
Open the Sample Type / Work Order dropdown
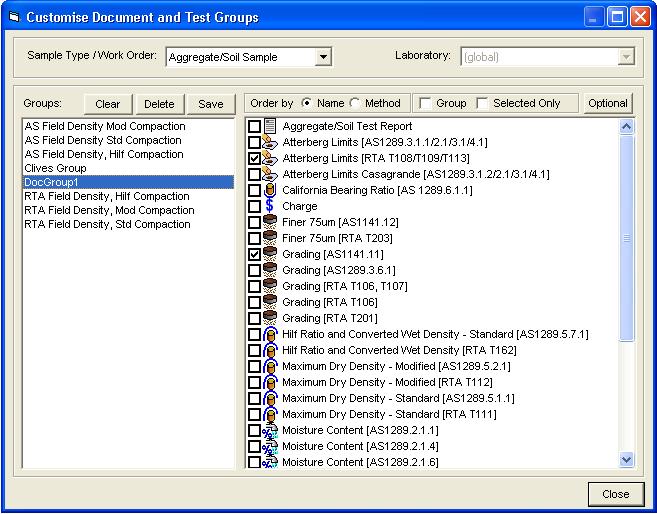click(x=322, y=57)
